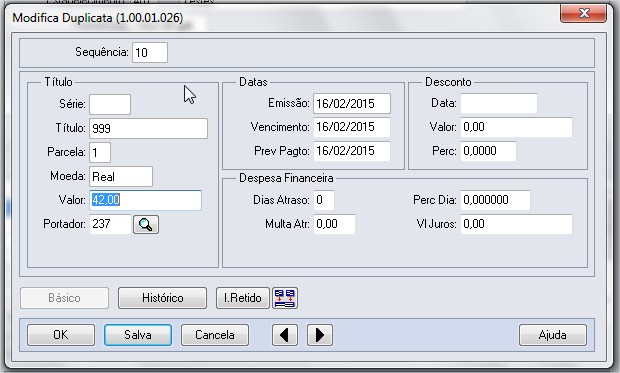Click the Moeda label text
Viewport: 620px width, 373px height.
[68, 176]
